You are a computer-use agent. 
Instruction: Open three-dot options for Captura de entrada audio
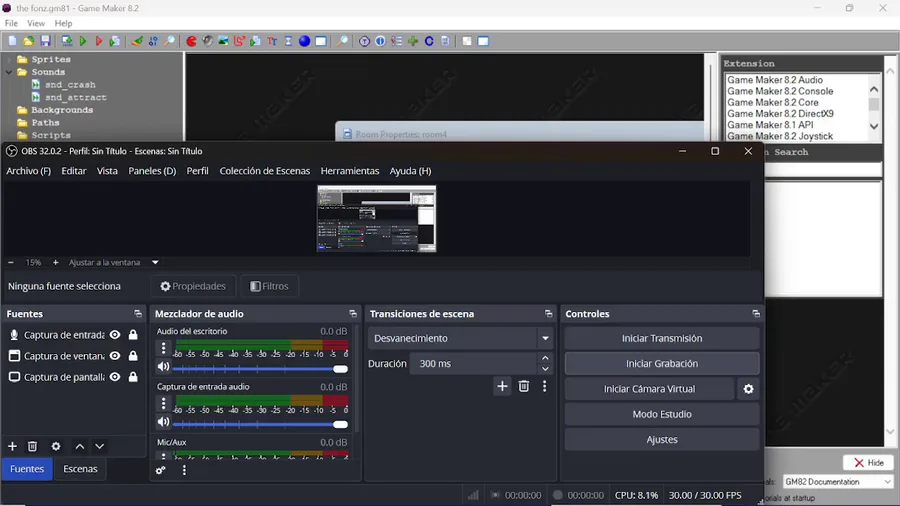pyautogui.click(x=164, y=404)
